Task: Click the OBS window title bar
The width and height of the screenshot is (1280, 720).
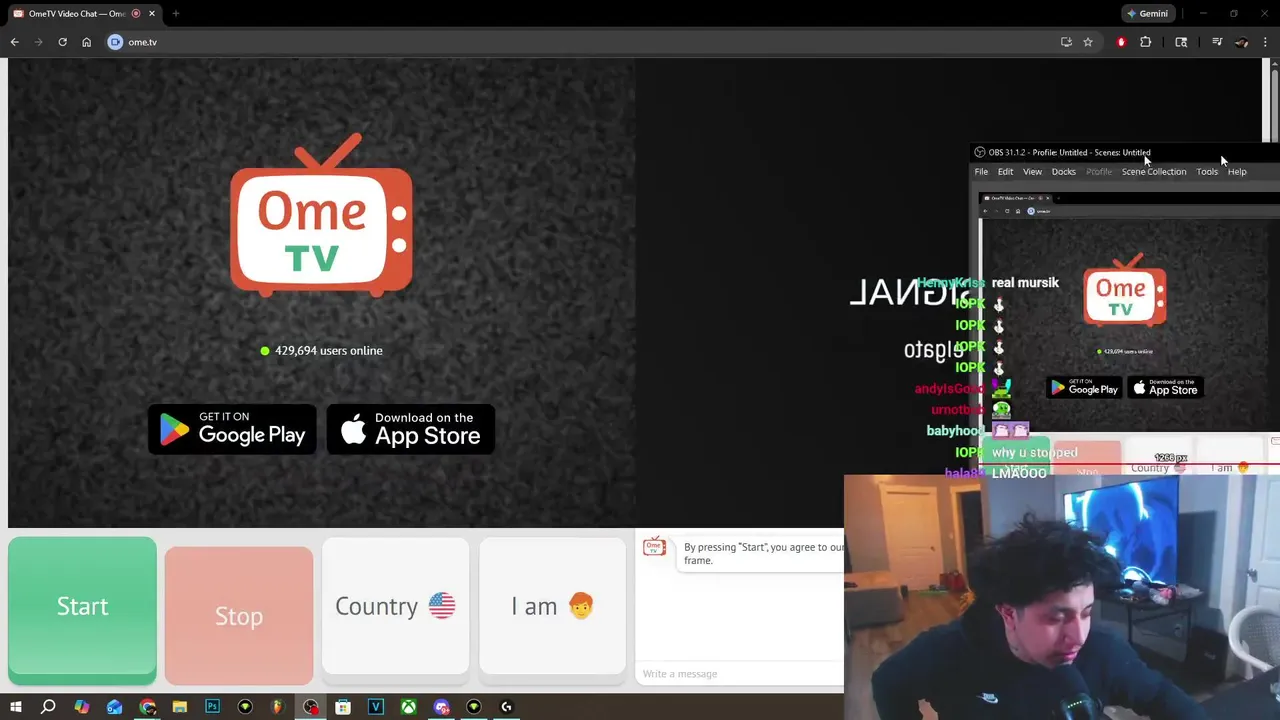Action: tap(1125, 152)
